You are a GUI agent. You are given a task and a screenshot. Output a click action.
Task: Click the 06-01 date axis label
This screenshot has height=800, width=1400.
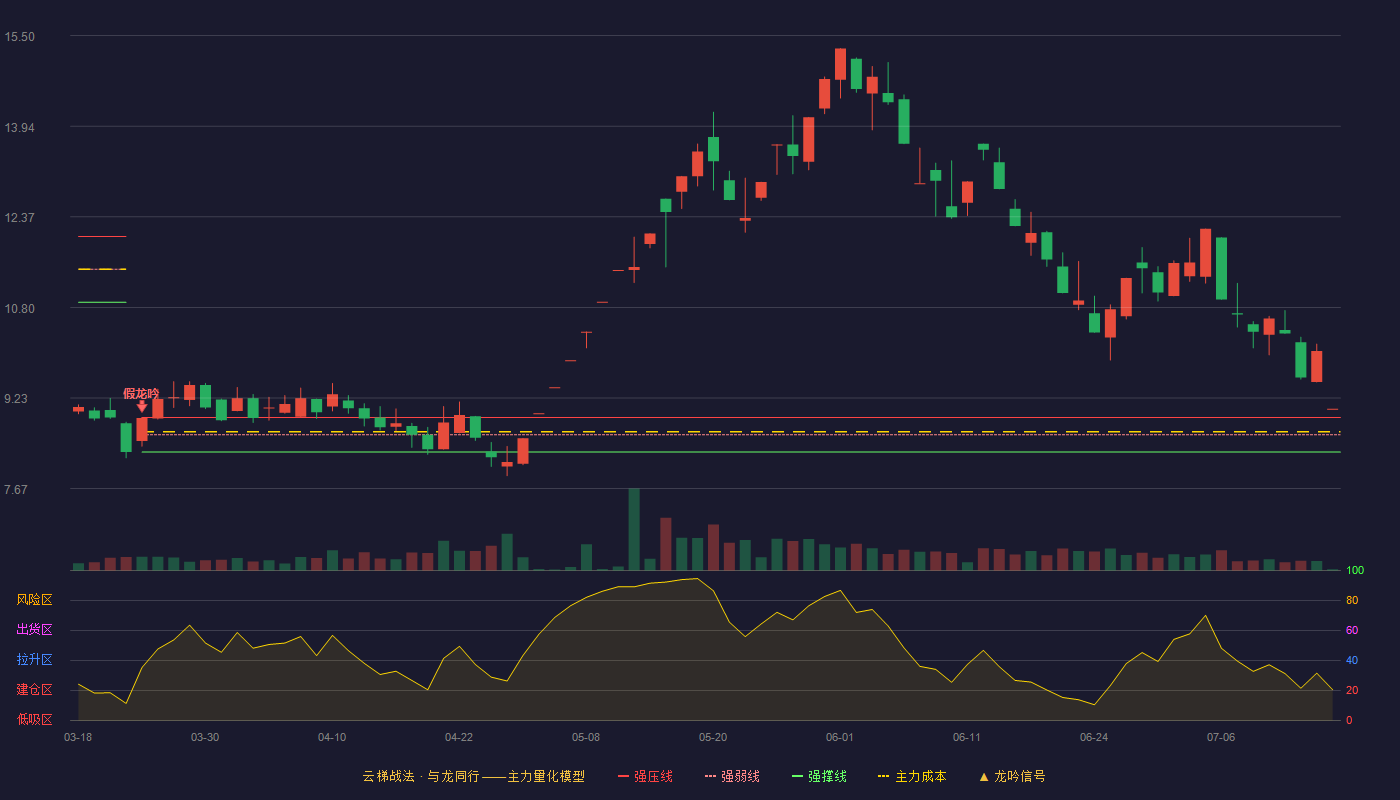pyautogui.click(x=840, y=737)
